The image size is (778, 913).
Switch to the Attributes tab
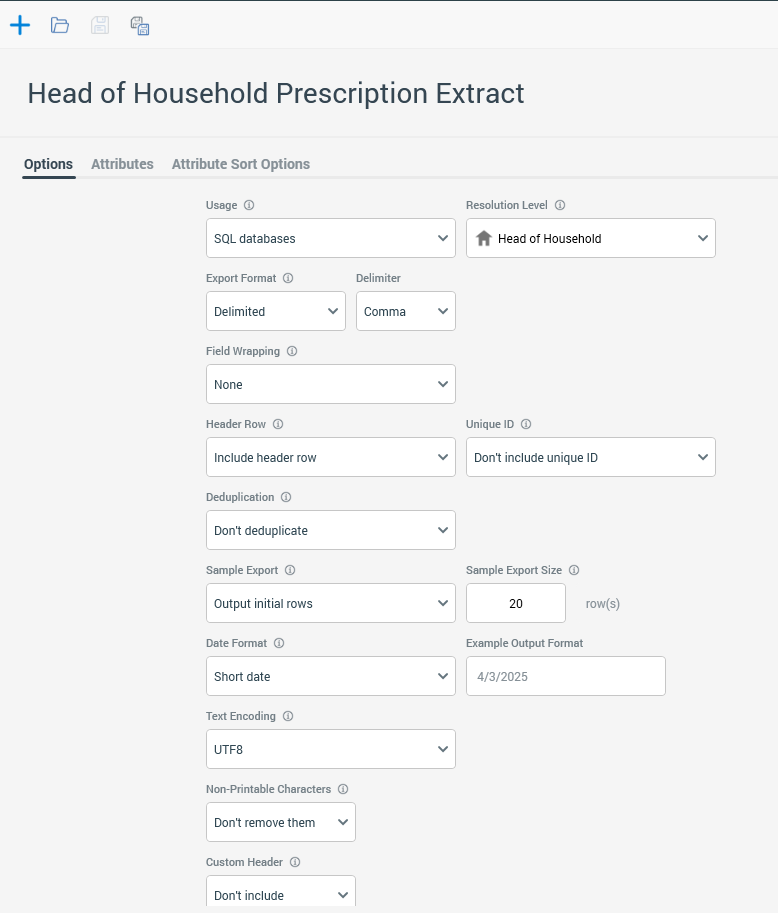pyautogui.click(x=122, y=164)
